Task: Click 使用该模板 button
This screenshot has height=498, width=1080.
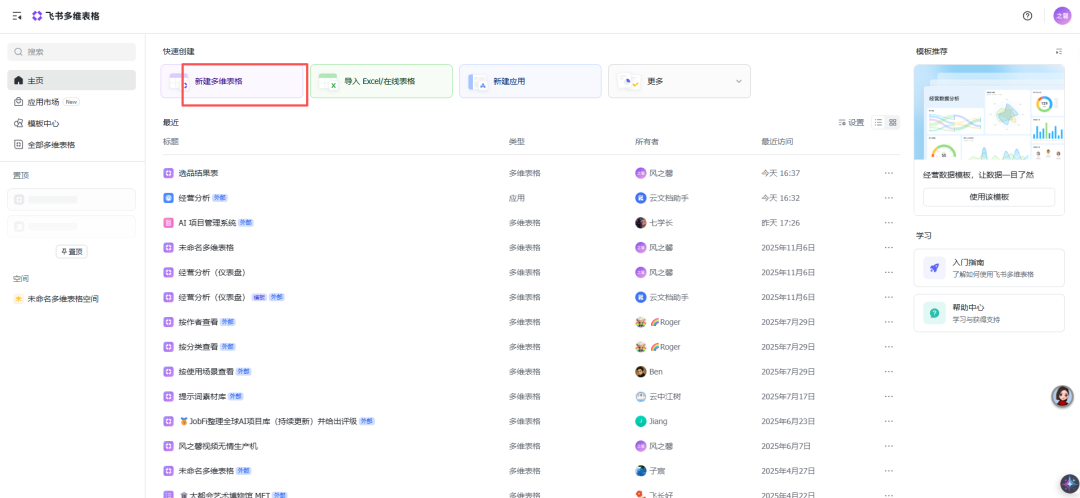Action: (x=988, y=196)
